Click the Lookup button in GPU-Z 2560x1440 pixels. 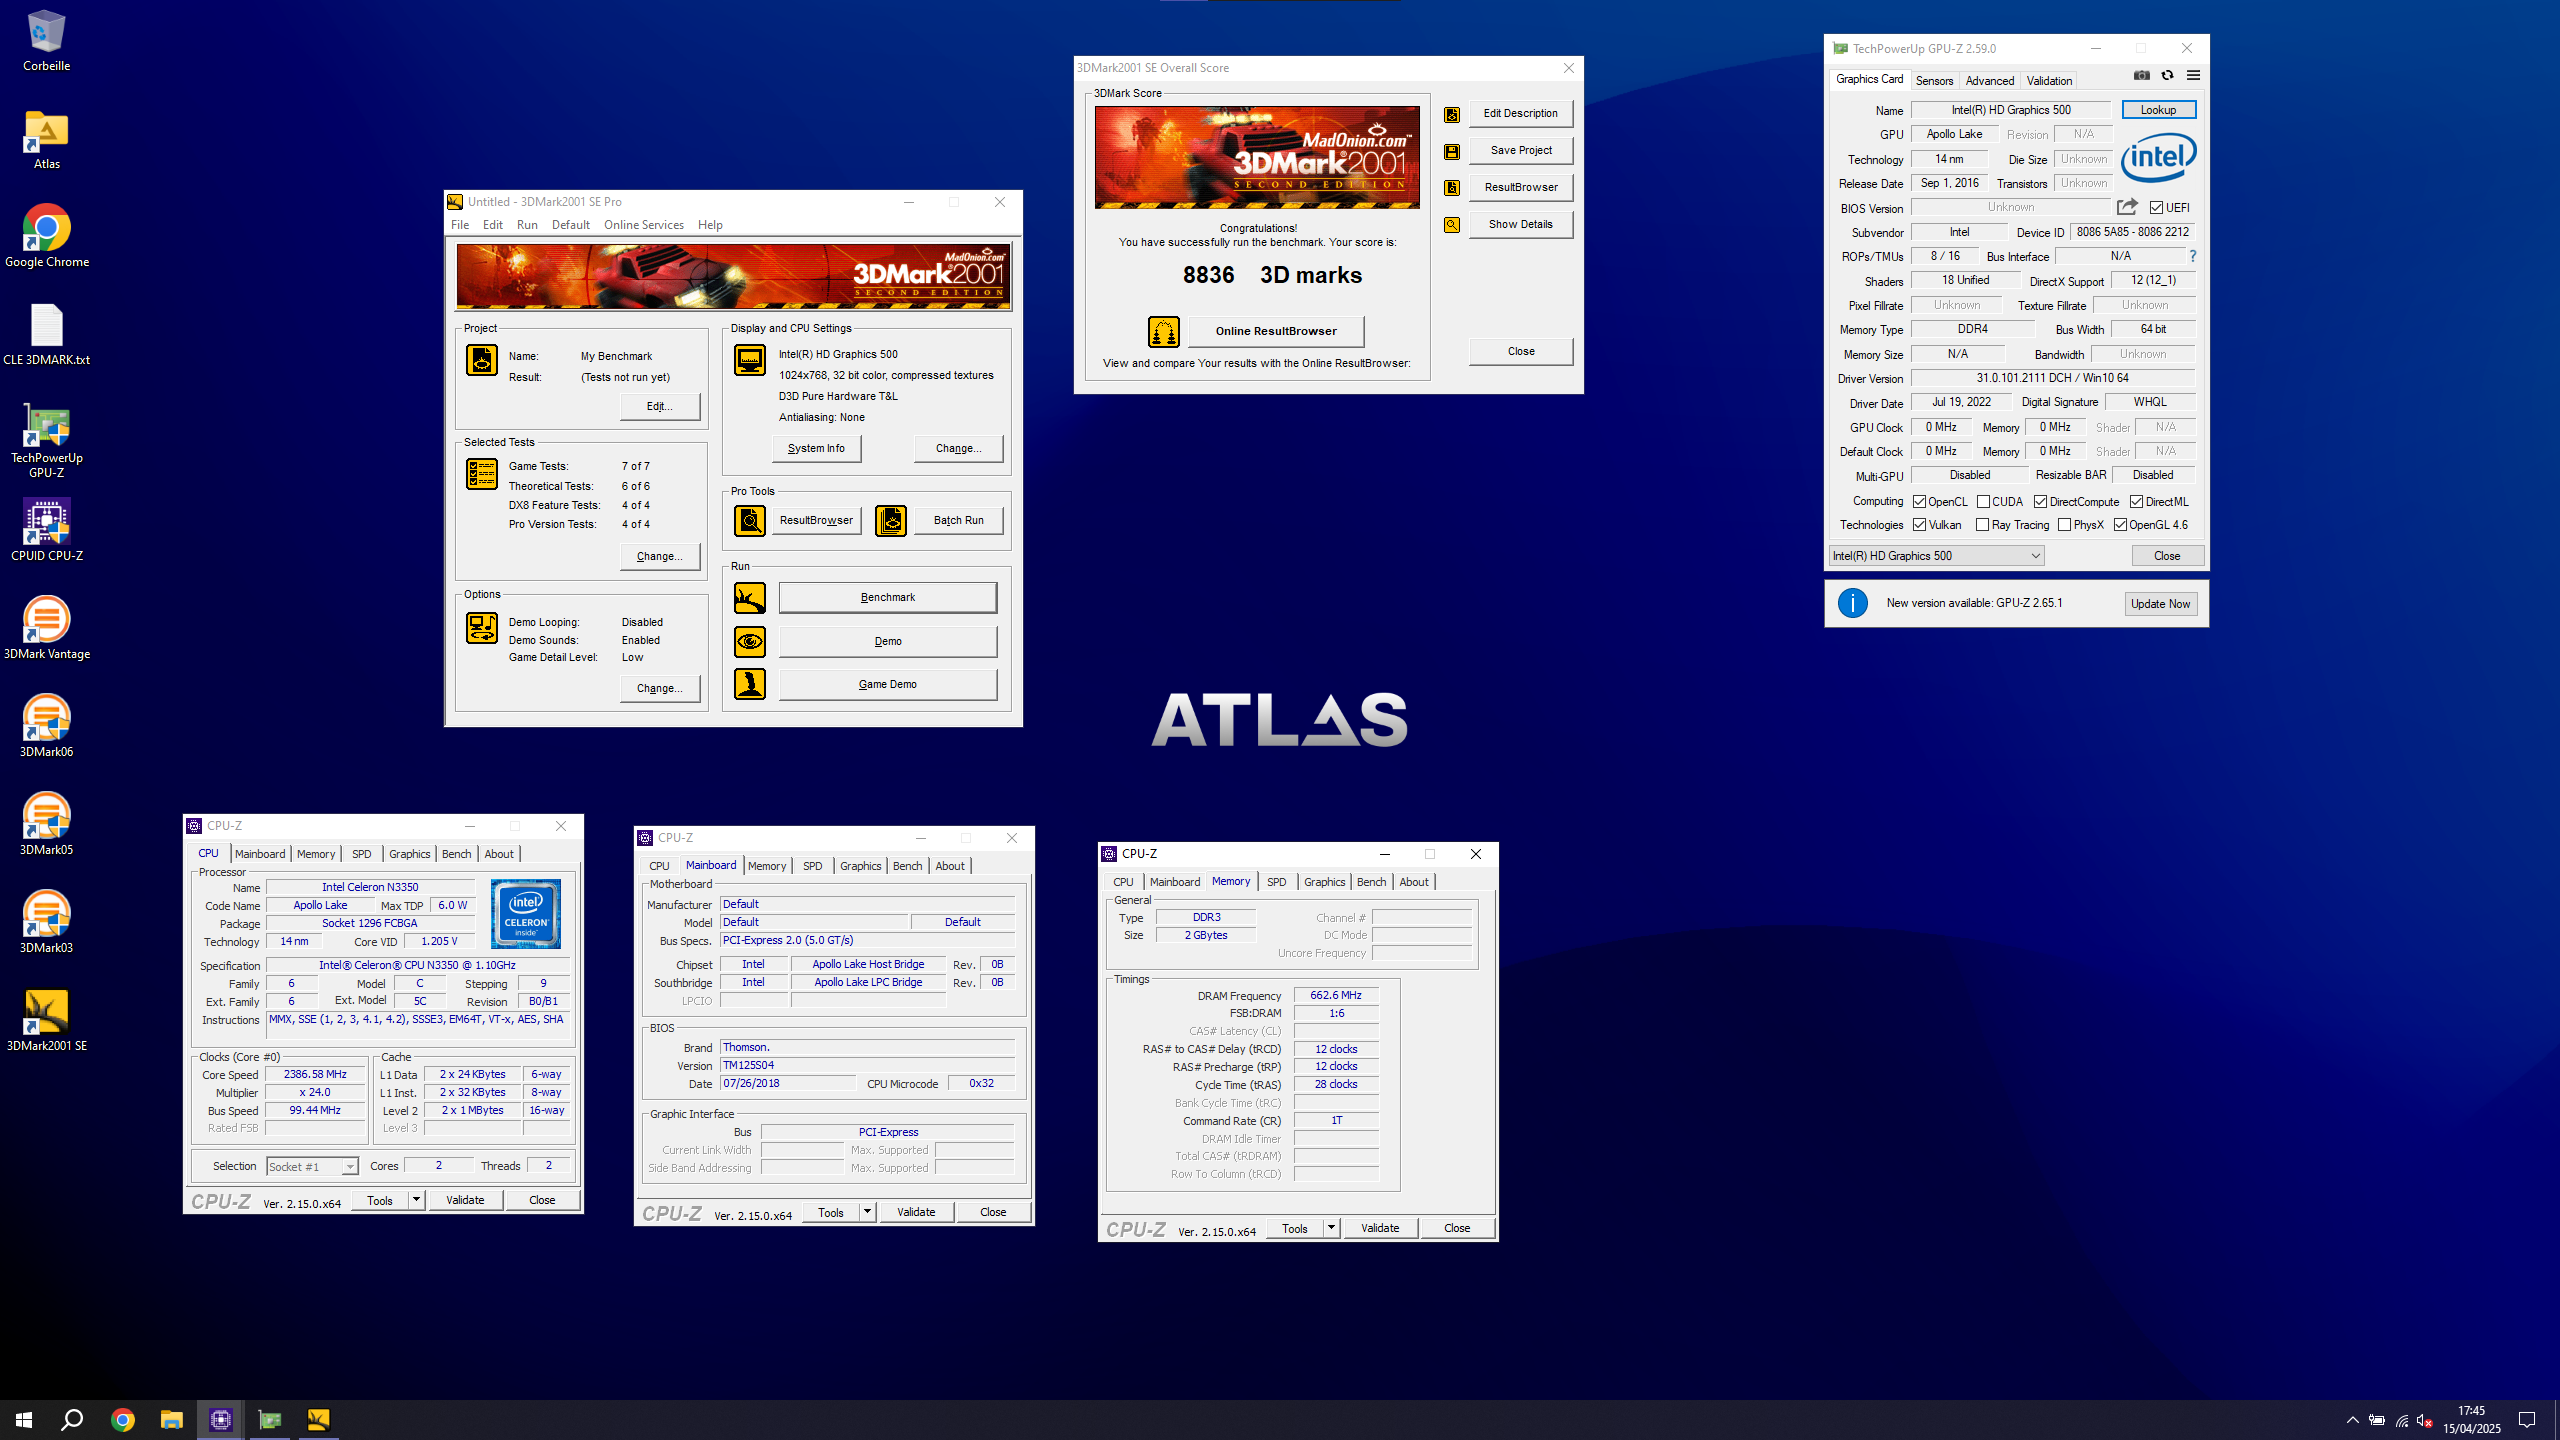click(2158, 110)
